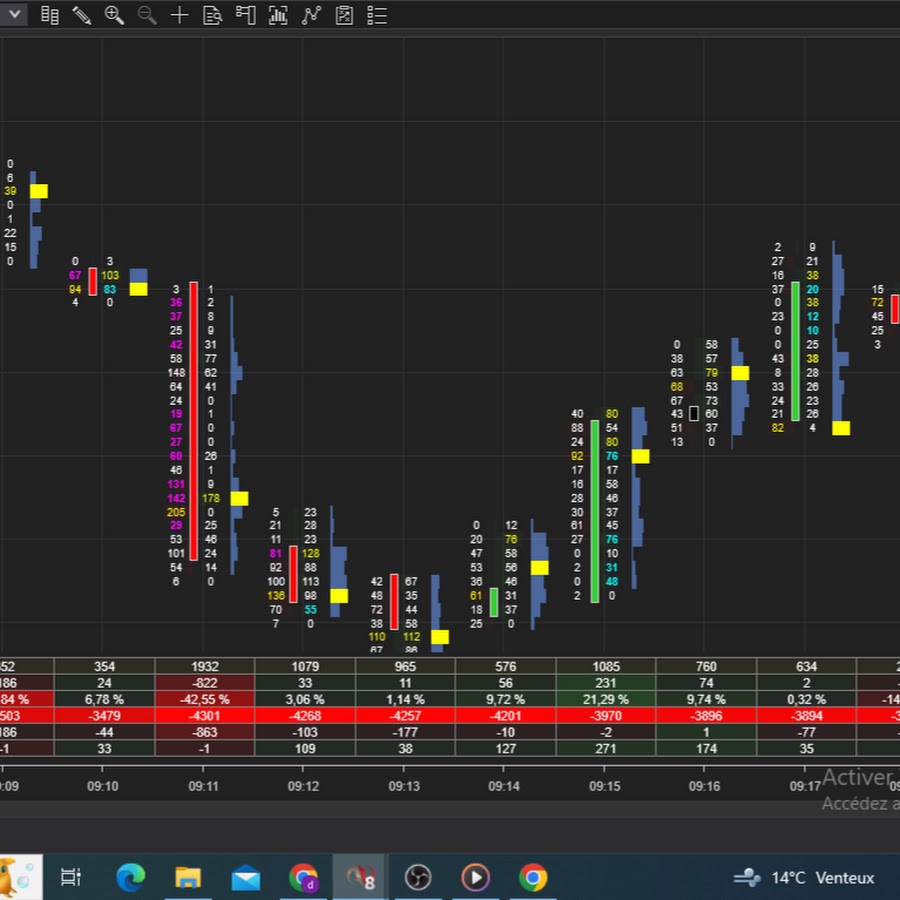Select the 0,32 % cell
This screenshot has width=900, height=900.
(x=806, y=699)
